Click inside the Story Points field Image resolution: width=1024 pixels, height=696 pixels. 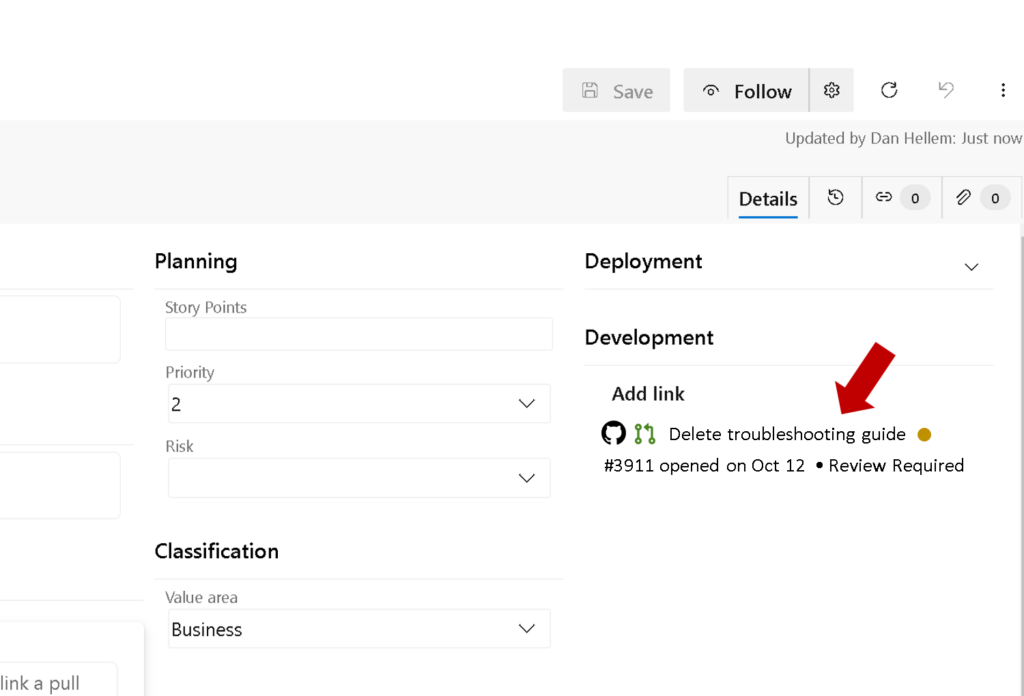point(358,333)
